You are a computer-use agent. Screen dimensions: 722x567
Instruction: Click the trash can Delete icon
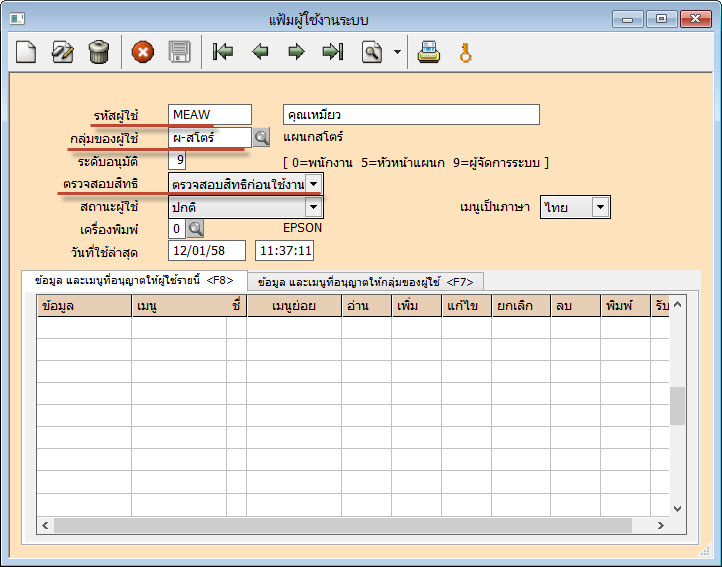(x=98, y=52)
